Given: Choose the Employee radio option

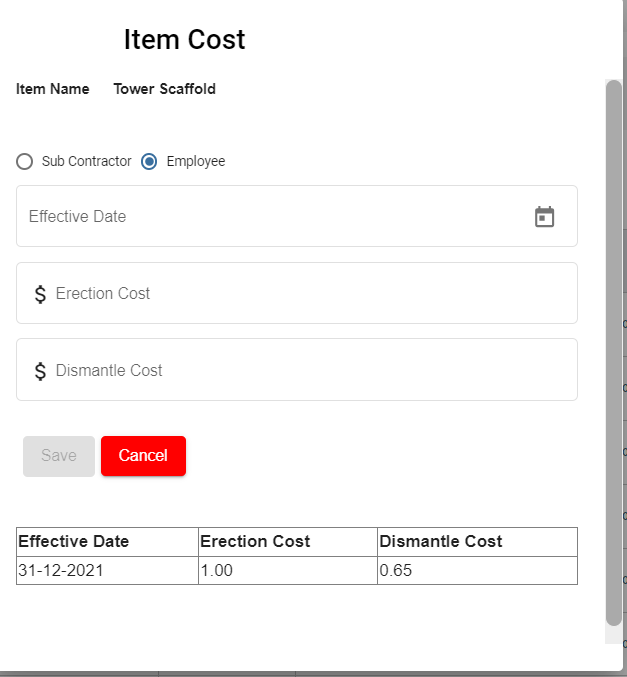Looking at the screenshot, I should coord(149,162).
